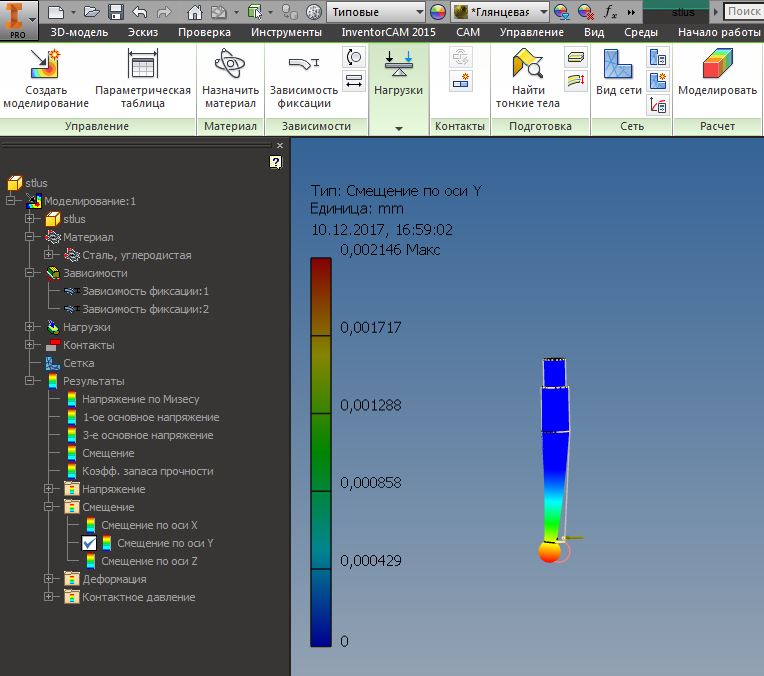Open help icon in browser panel
The height and width of the screenshot is (676, 764).
click(x=276, y=162)
